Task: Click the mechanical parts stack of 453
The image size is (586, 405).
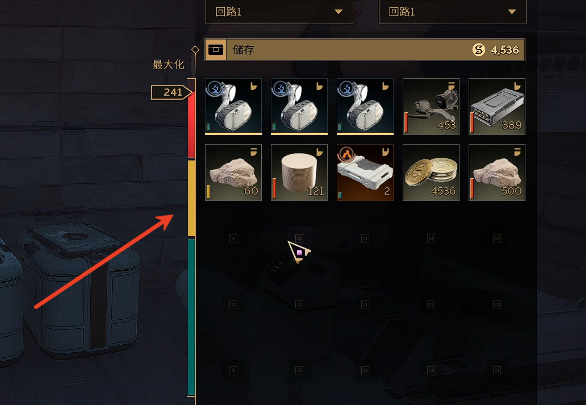Action: pyautogui.click(x=431, y=106)
